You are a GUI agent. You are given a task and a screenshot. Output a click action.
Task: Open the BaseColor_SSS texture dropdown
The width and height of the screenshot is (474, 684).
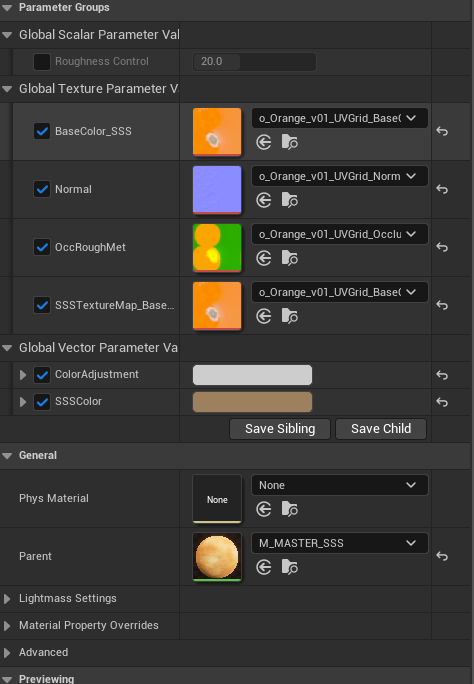[340, 118]
